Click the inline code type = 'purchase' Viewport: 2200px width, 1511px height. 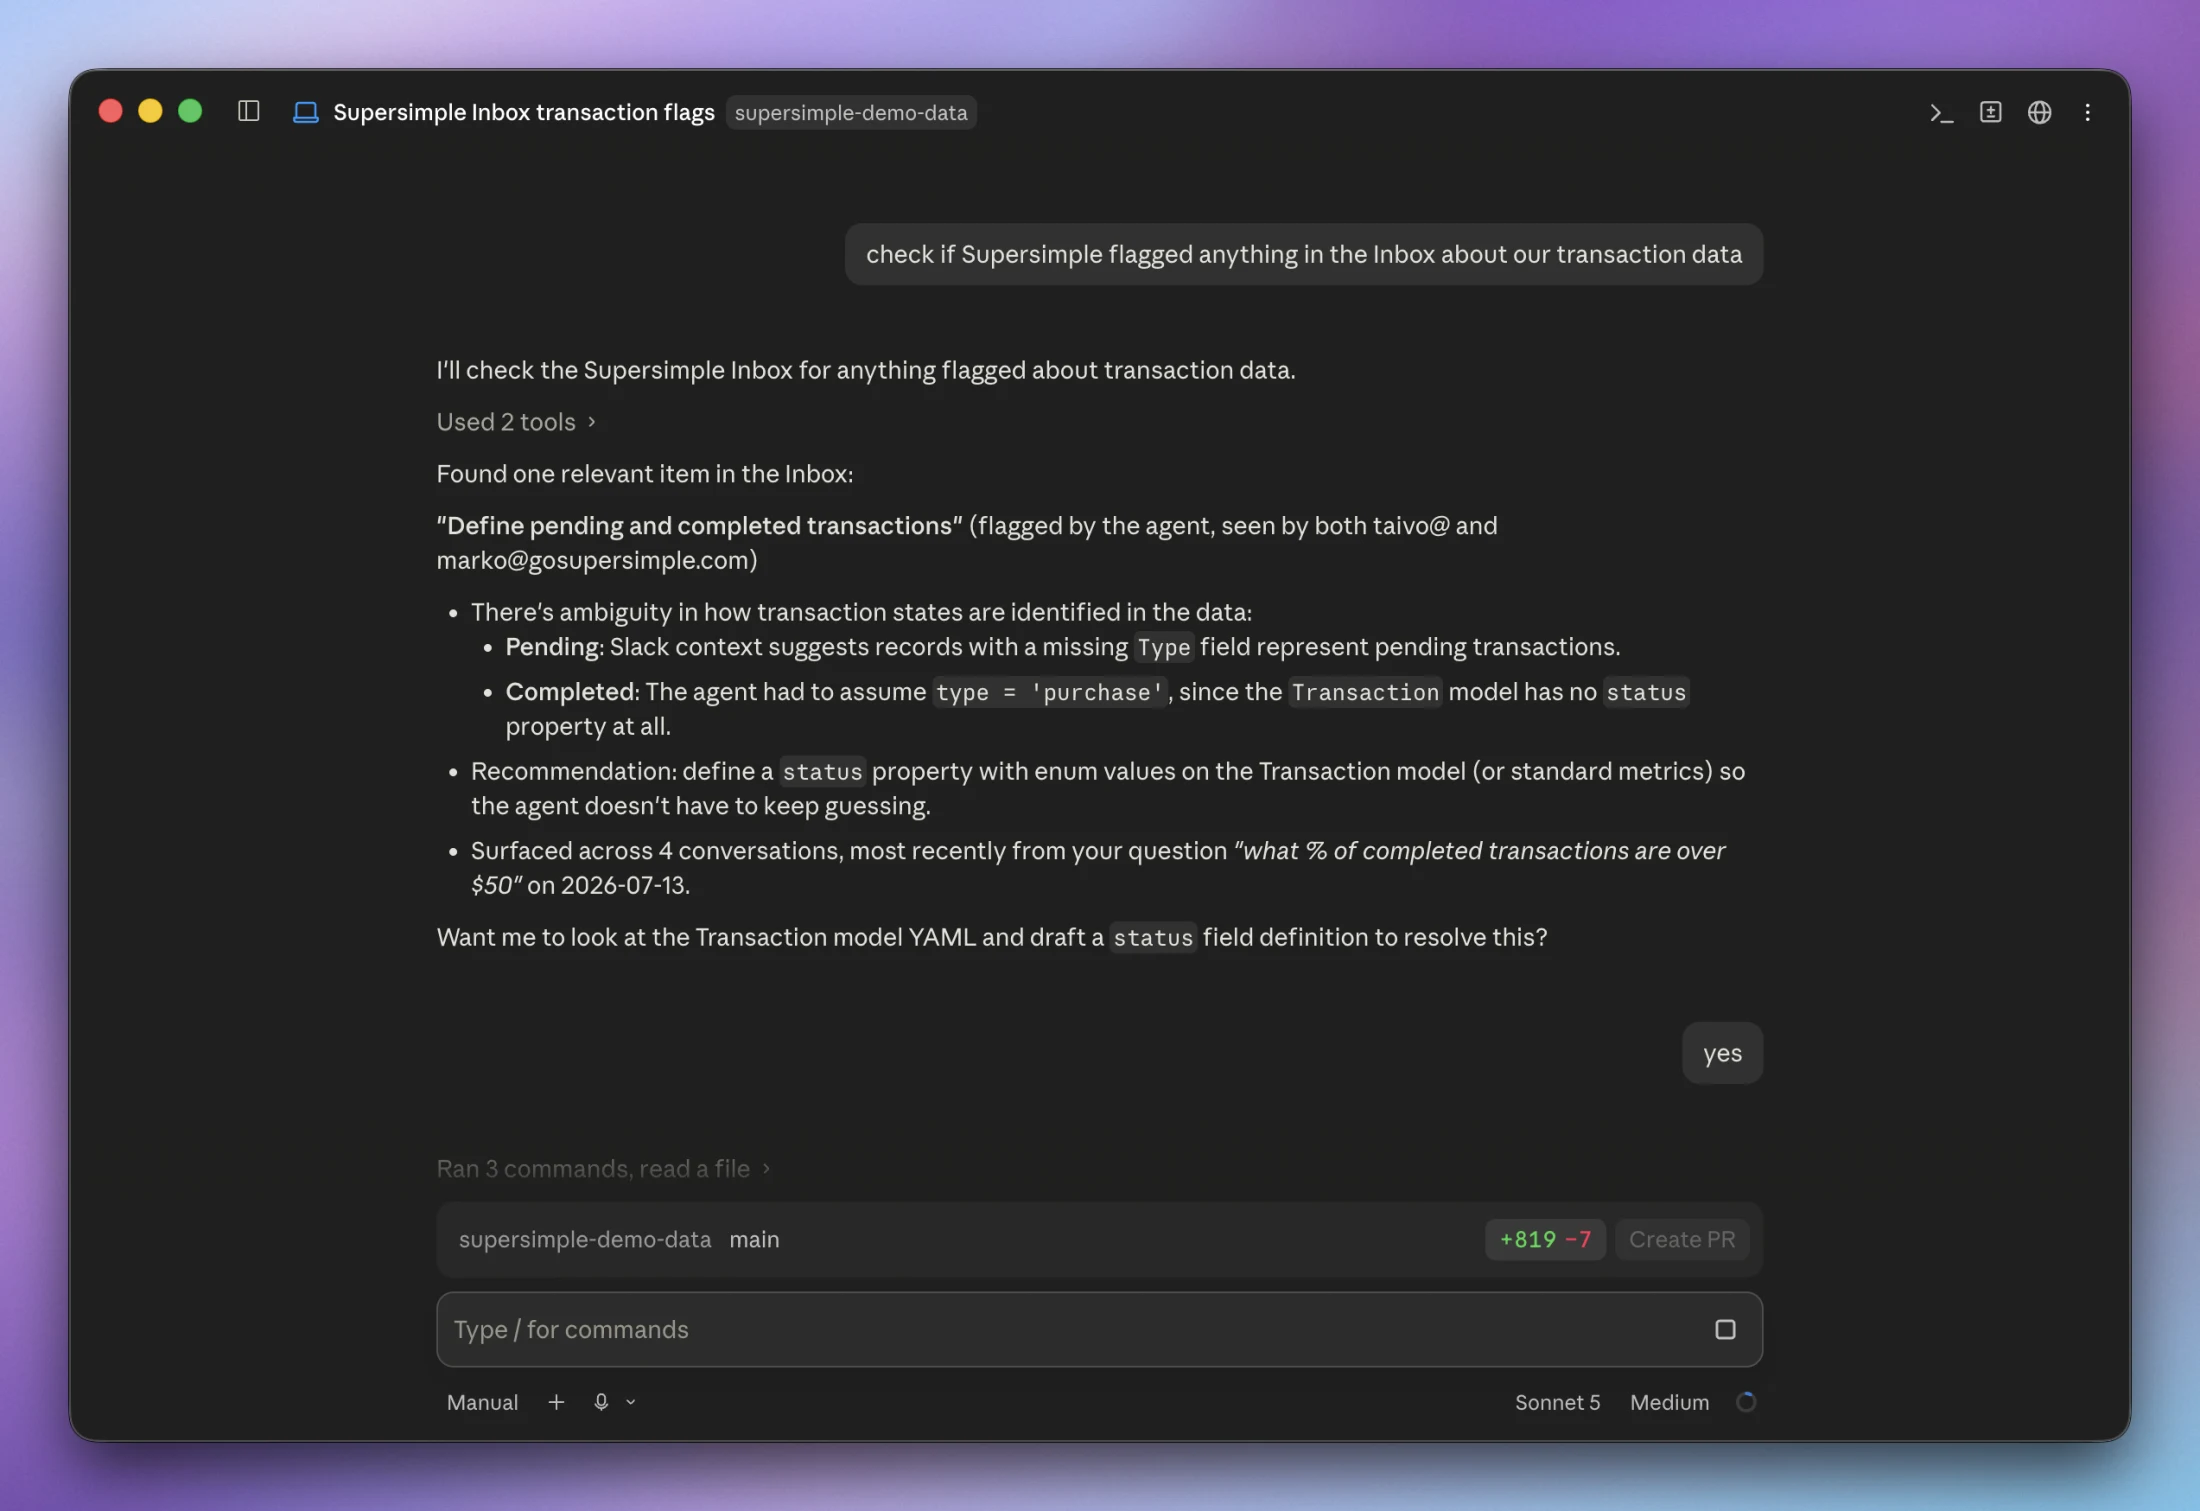coord(1049,692)
